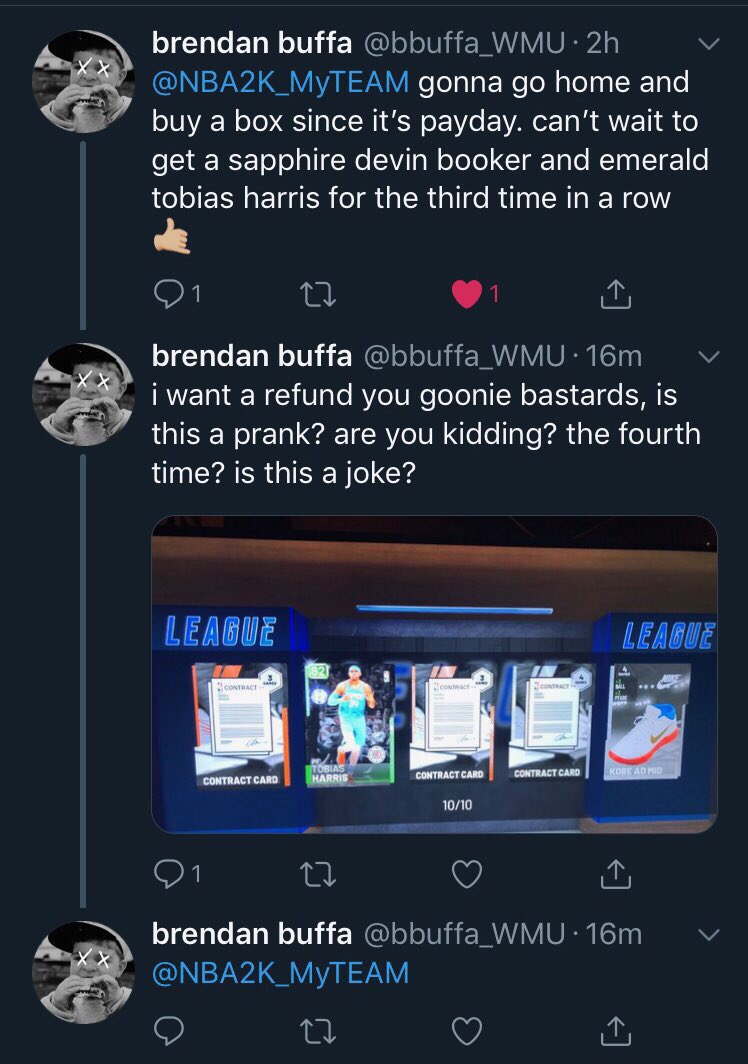Unlike the first tweet's red heart
Screen dimensions: 748x1064
[x=466, y=294]
